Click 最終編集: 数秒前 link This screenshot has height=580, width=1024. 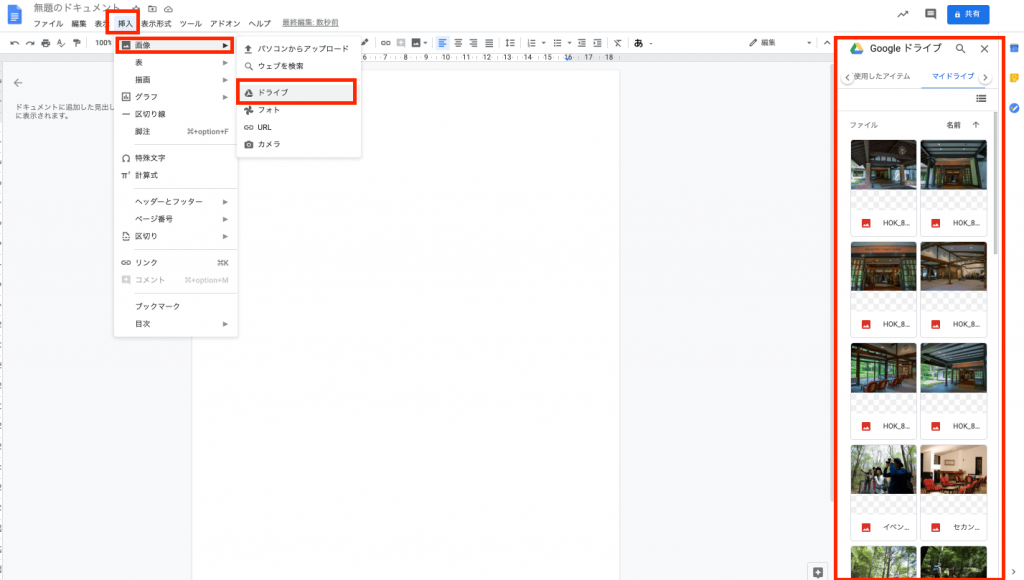(x=310, y=23)
